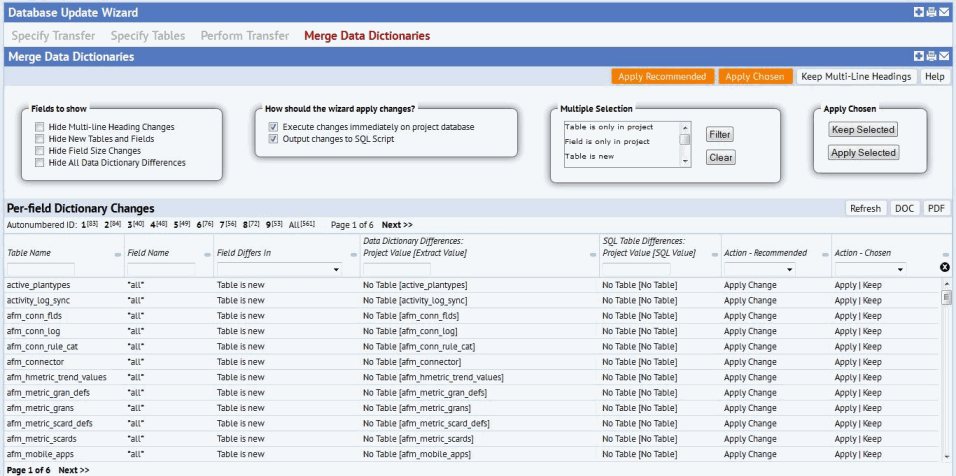
Task: Click the results table vertical scrollbar thumb
Action: click(x=946, y=297)
